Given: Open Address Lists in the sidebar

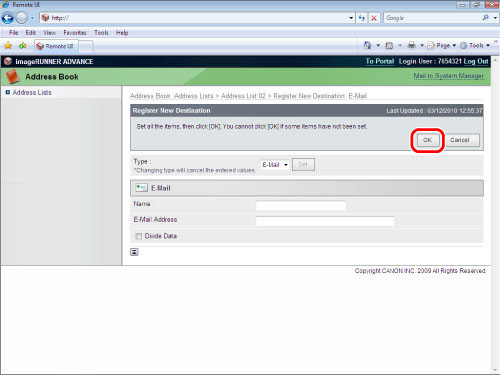Looking at the screenshot, I should tap(32, 92).
